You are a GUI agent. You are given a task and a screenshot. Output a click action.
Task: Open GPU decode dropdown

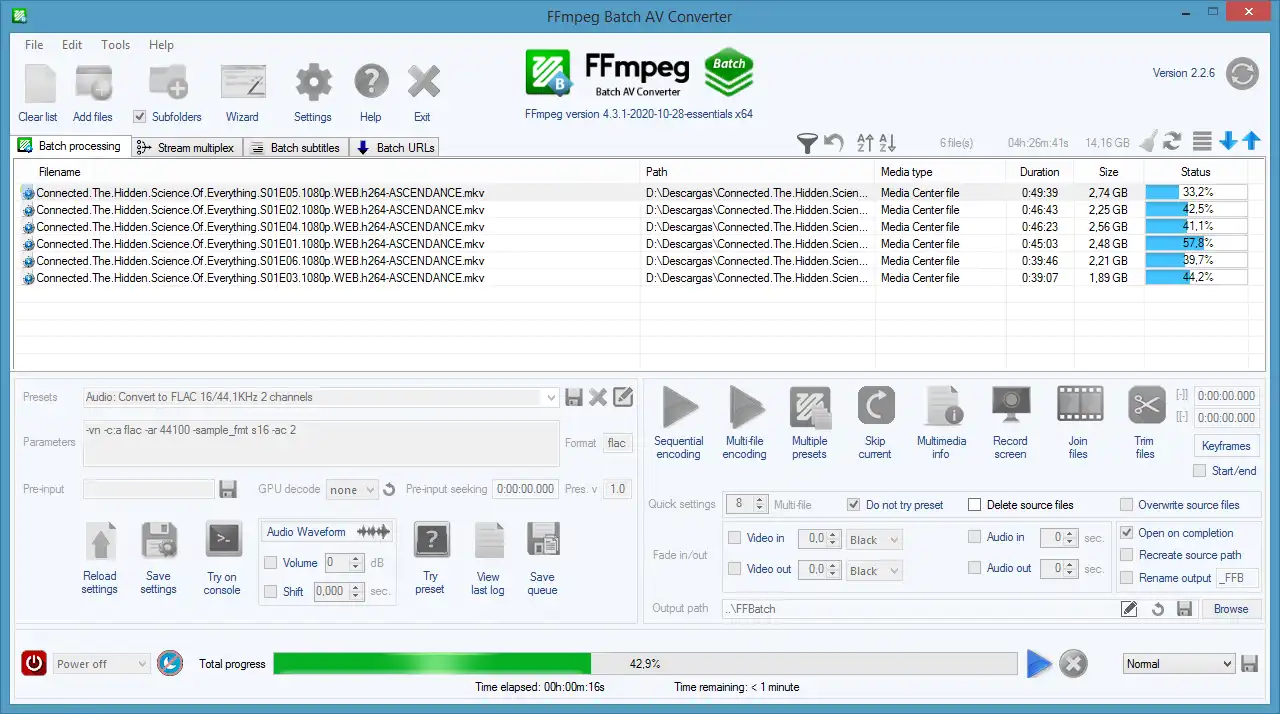tap(352, 489)
